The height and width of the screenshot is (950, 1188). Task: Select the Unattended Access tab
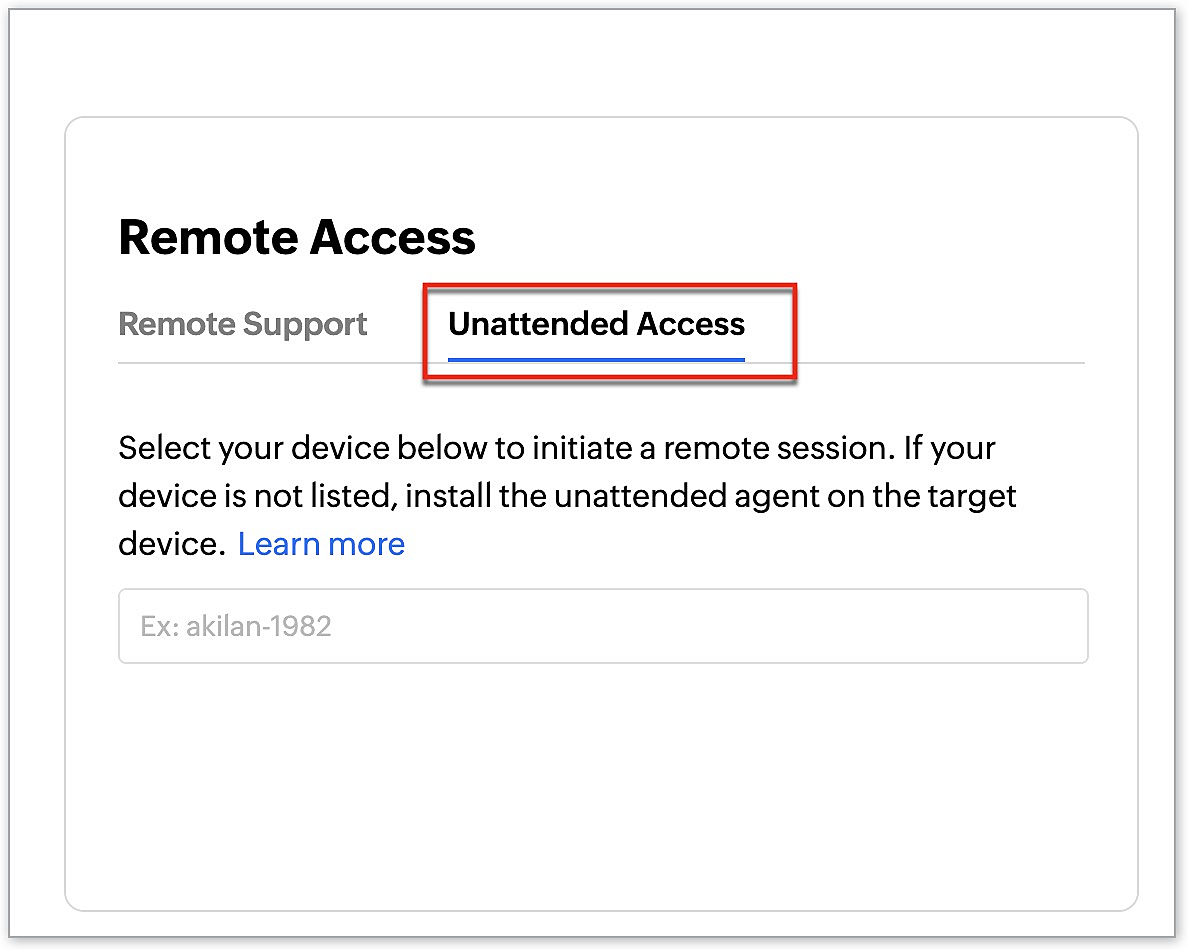tap(596, 324)
